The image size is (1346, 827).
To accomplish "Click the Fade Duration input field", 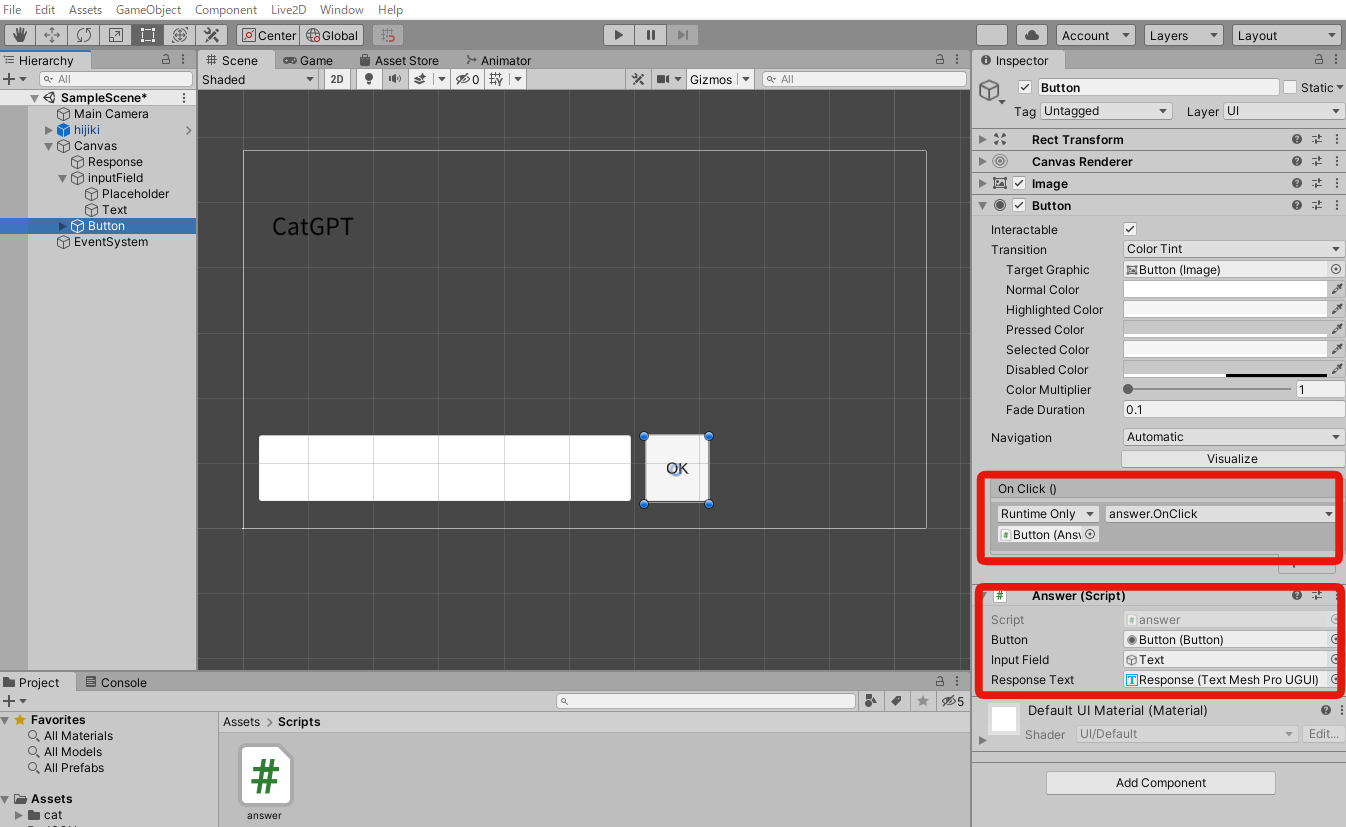I will 1232,409.
